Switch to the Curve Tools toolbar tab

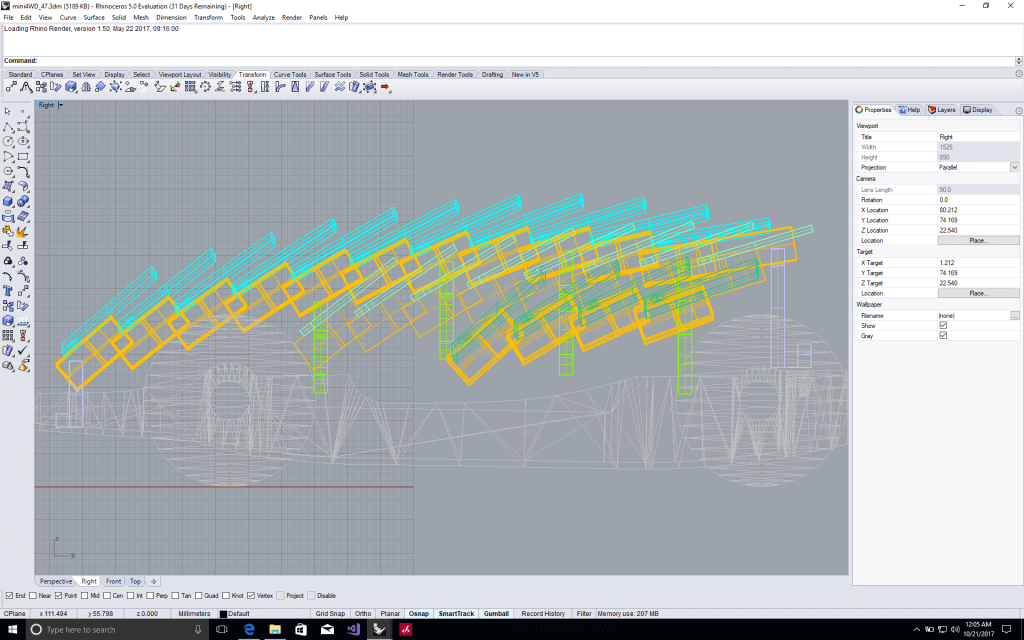(x=290, y=74)
